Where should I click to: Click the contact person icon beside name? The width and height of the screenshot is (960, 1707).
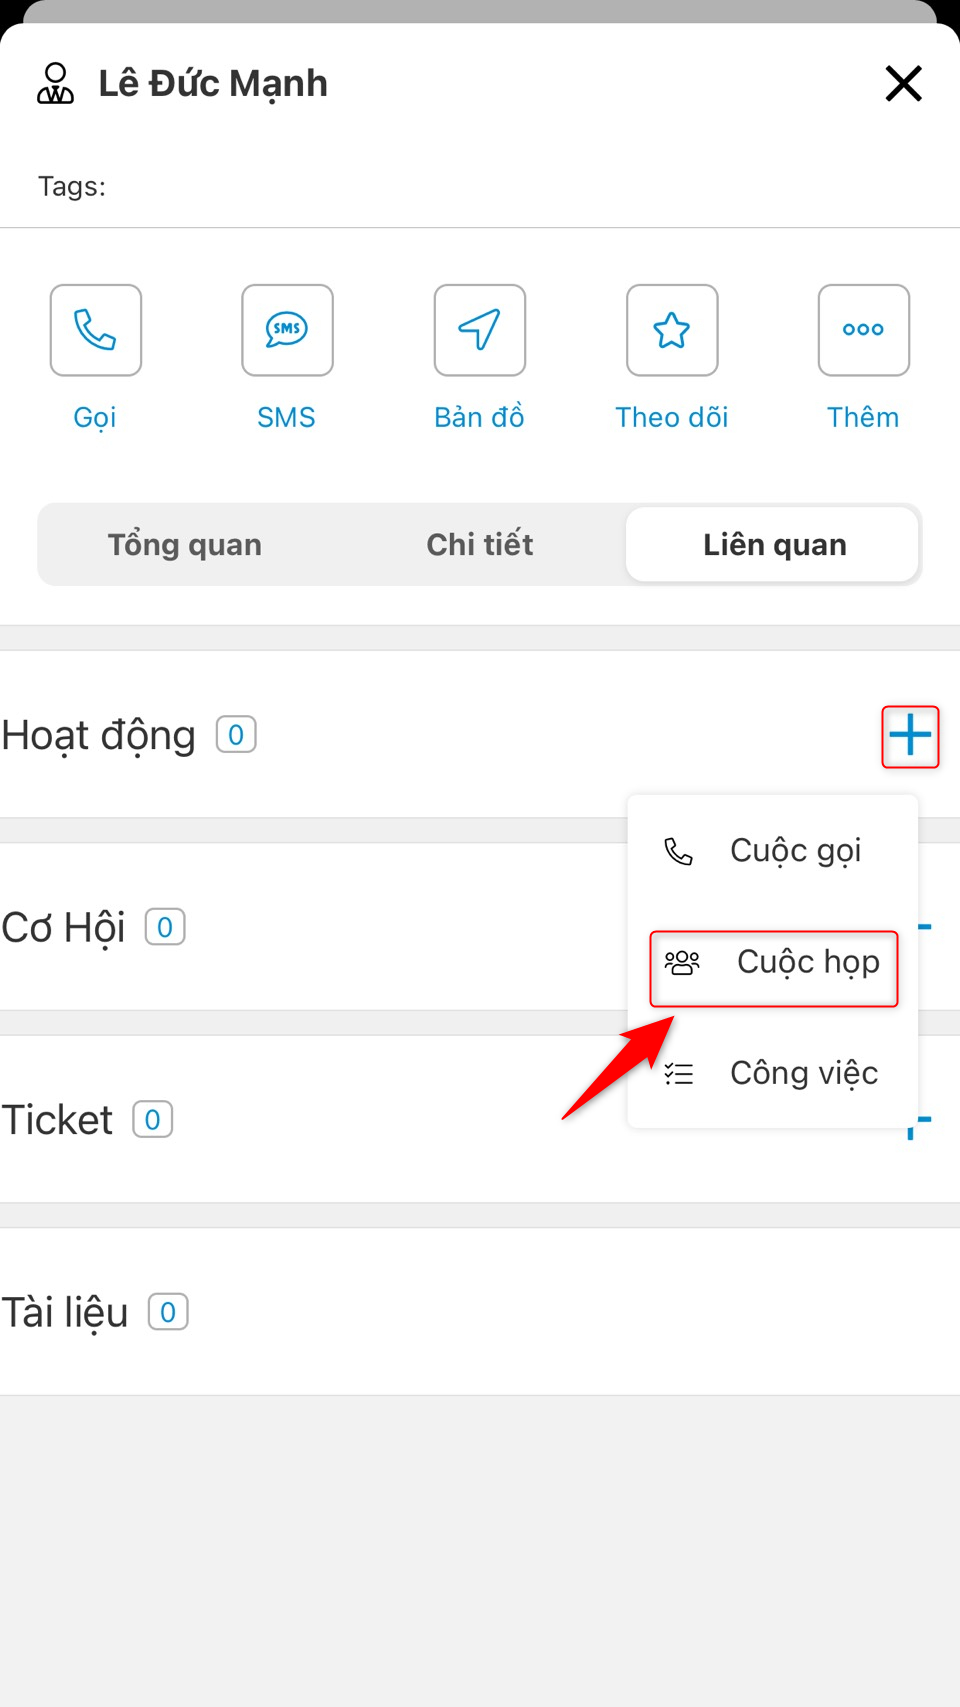point(56,83)
